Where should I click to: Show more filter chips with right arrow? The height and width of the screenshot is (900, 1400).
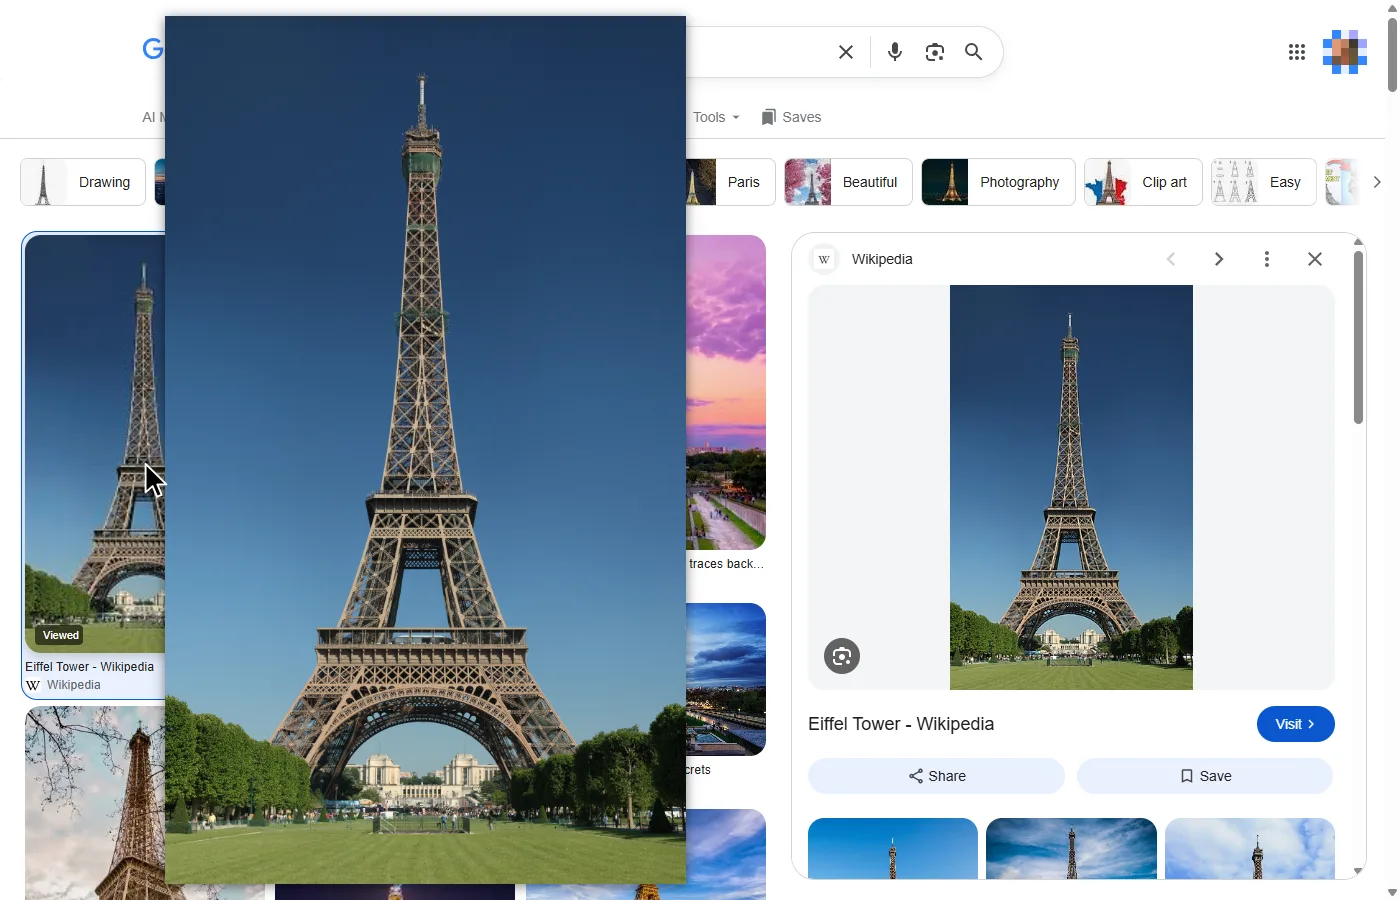1377,182
